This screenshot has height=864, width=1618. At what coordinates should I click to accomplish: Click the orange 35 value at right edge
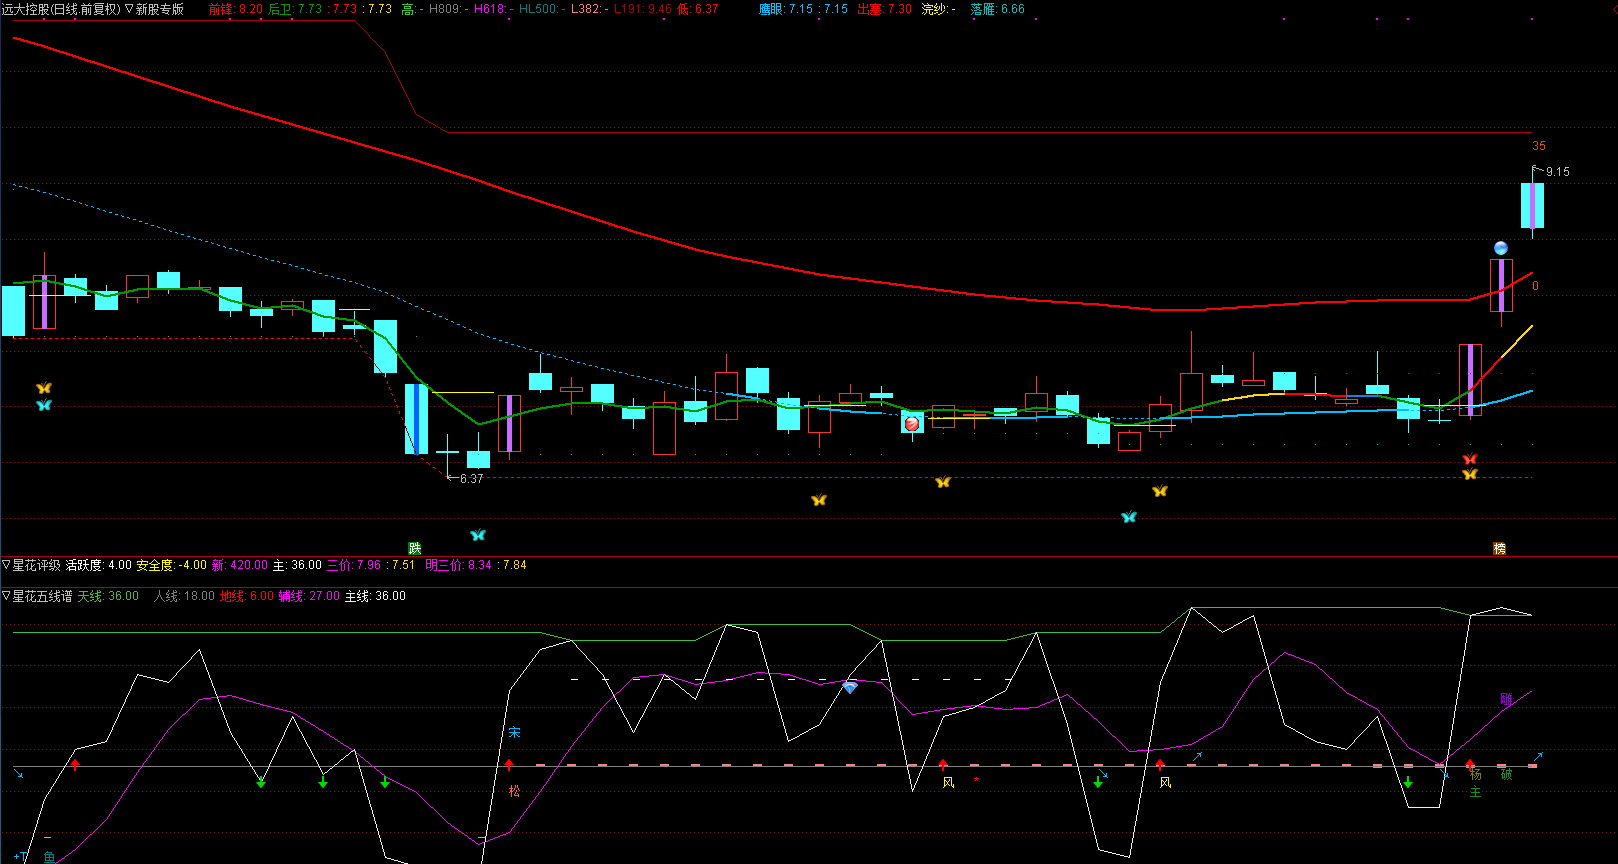(x=1539, y=146)
